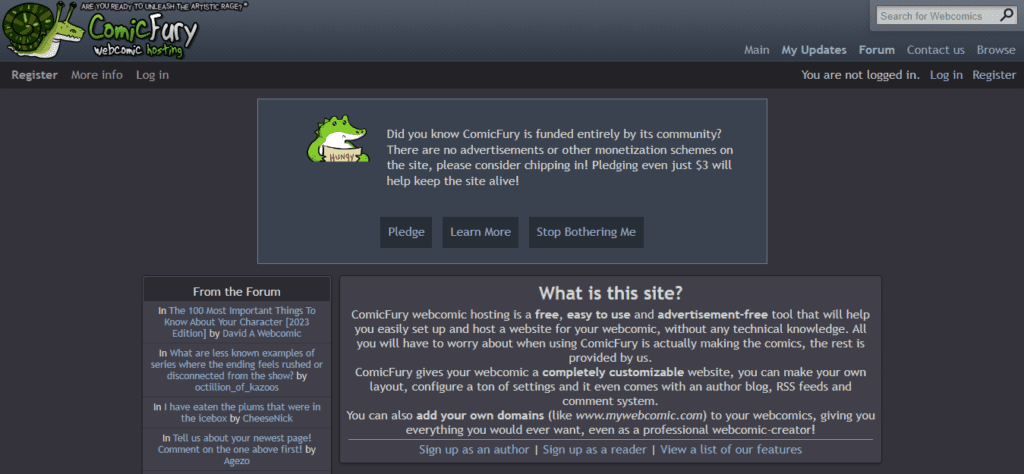Go to the Forum page
The width and height of the screenshot is (1024, 474).
click(x=876, y=50)
